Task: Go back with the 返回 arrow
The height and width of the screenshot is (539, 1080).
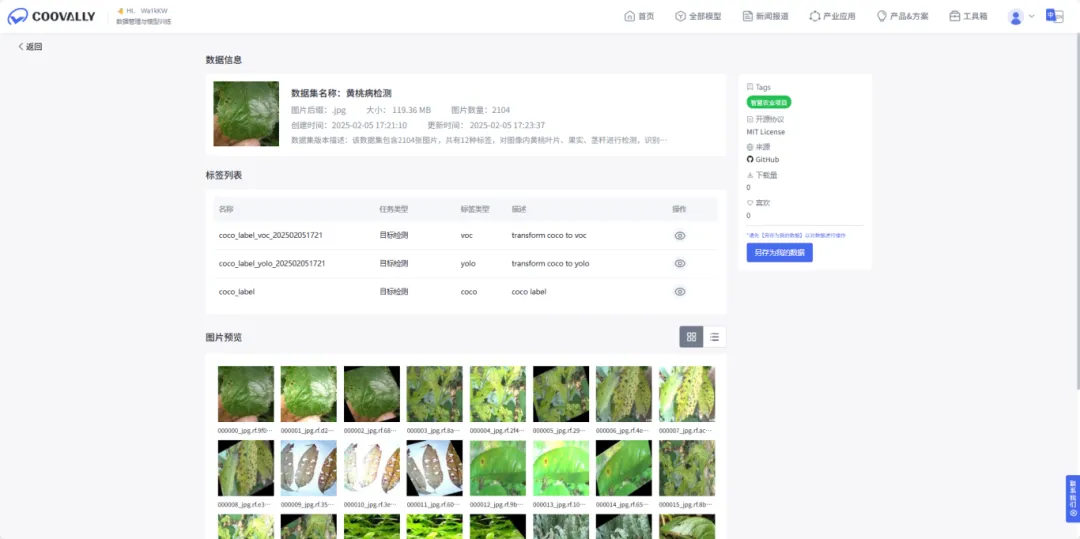Action: (30, 47)
